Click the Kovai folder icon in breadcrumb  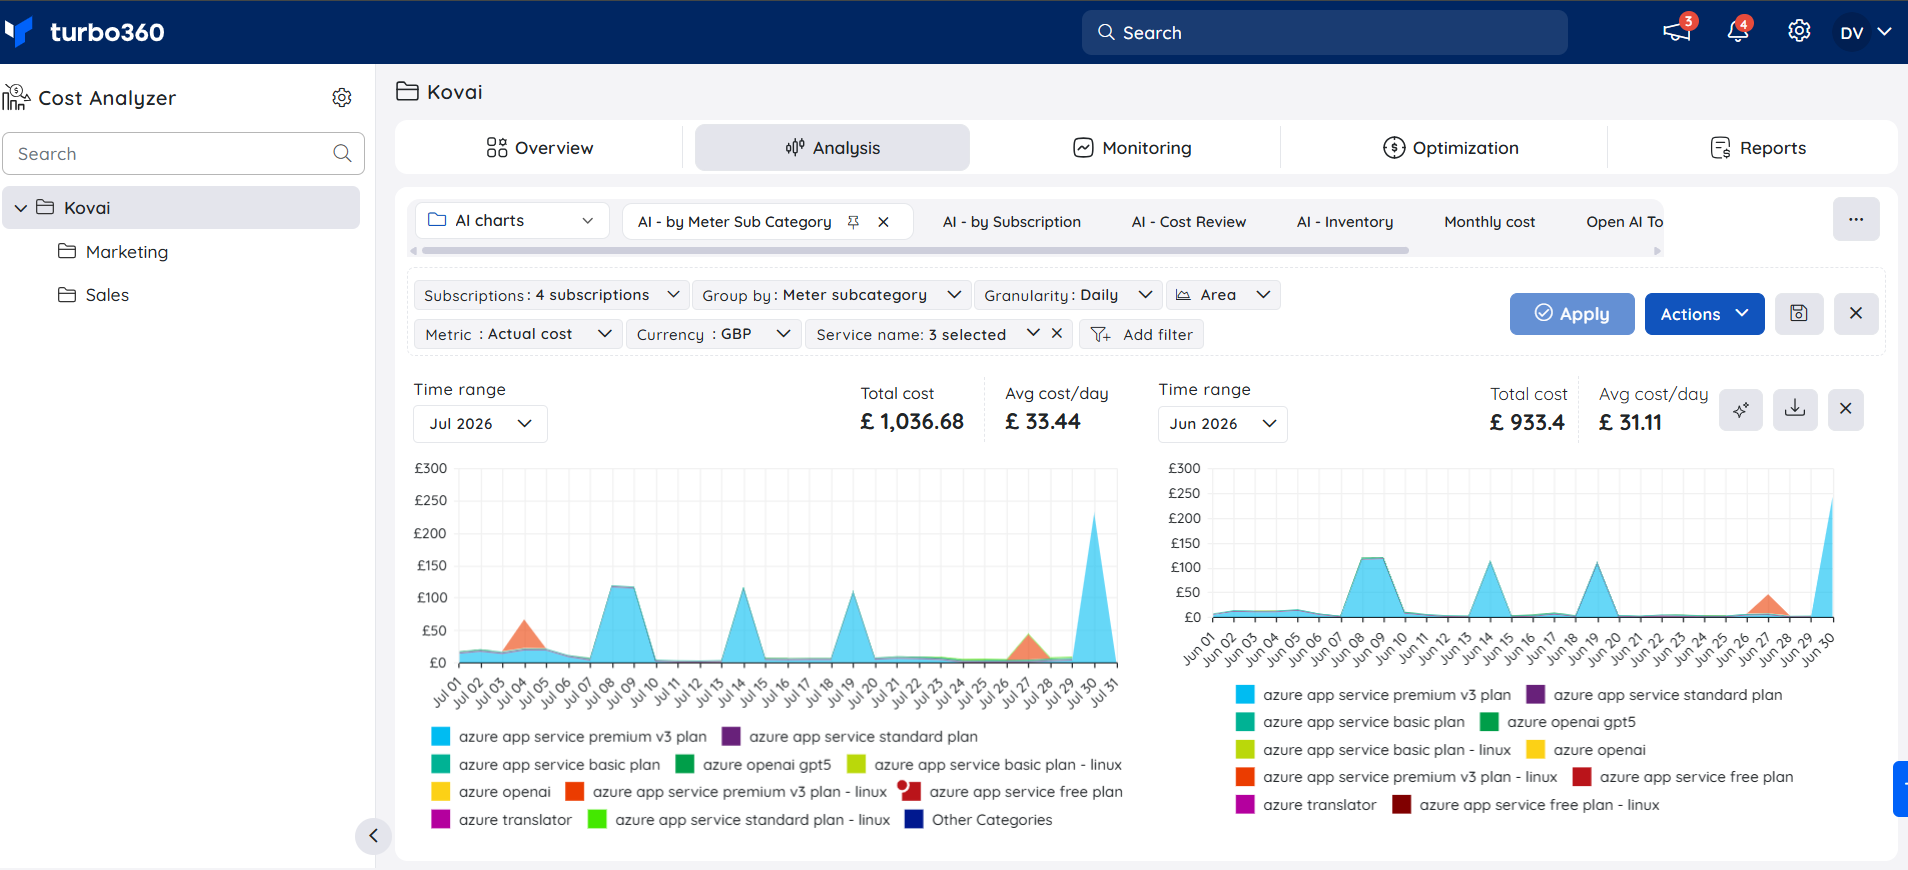[407, 92]
